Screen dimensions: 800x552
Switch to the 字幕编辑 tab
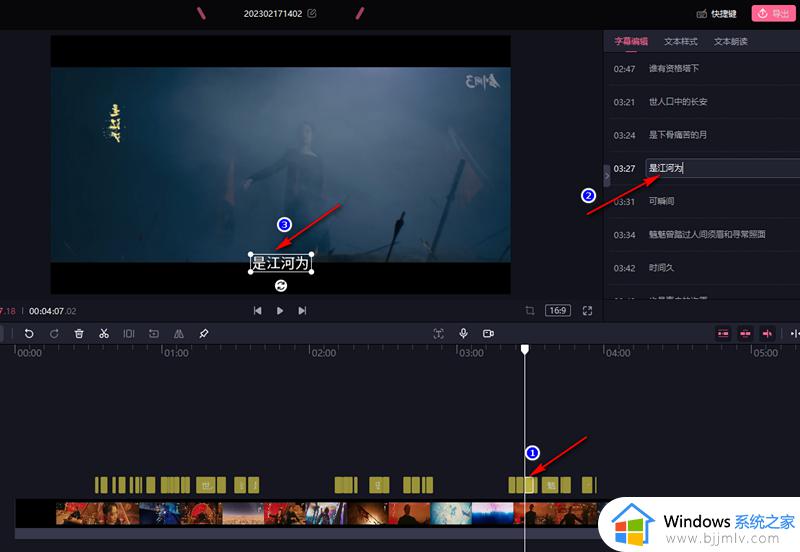631,41
